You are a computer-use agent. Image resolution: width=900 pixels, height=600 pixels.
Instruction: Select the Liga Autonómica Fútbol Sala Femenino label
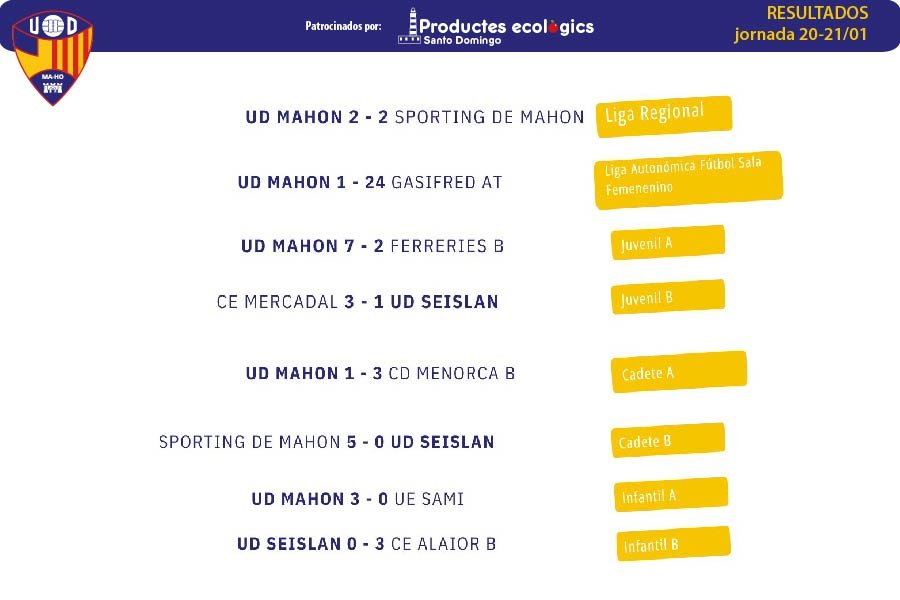688,180
